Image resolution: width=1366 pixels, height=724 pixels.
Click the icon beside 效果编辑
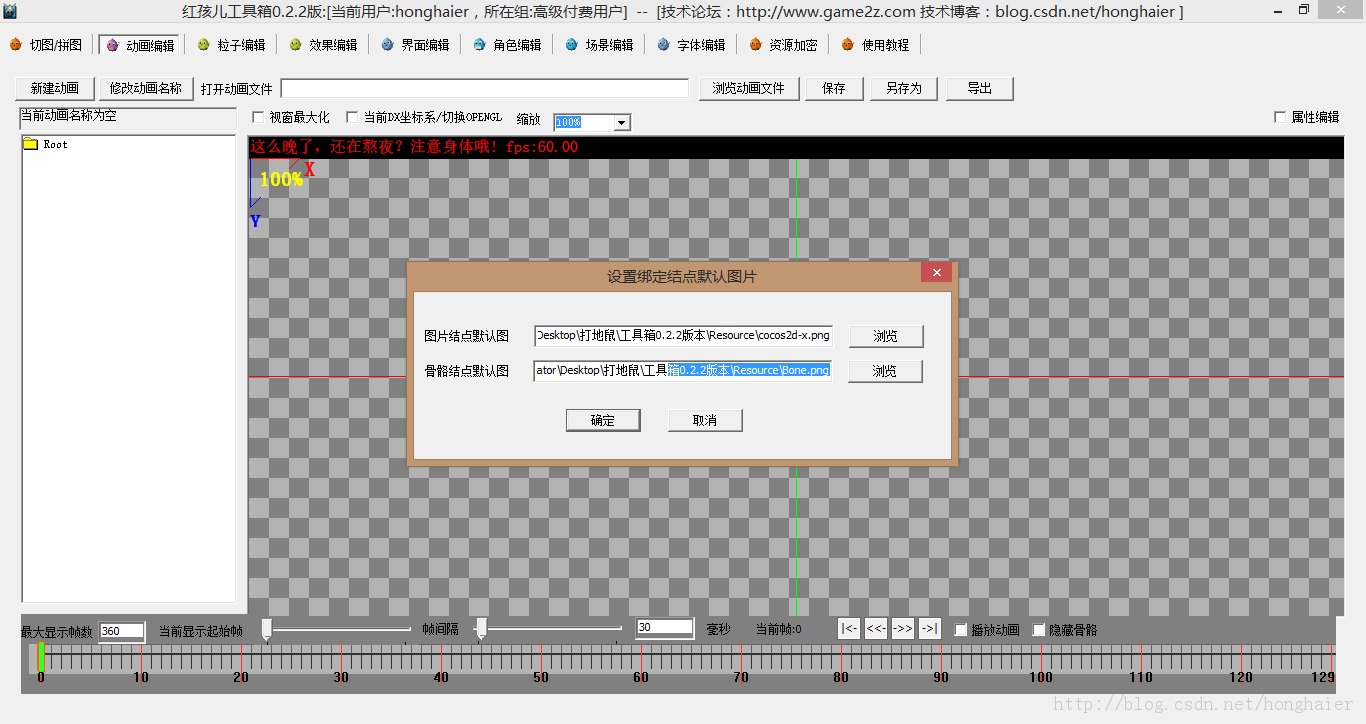tap(295, 45)
